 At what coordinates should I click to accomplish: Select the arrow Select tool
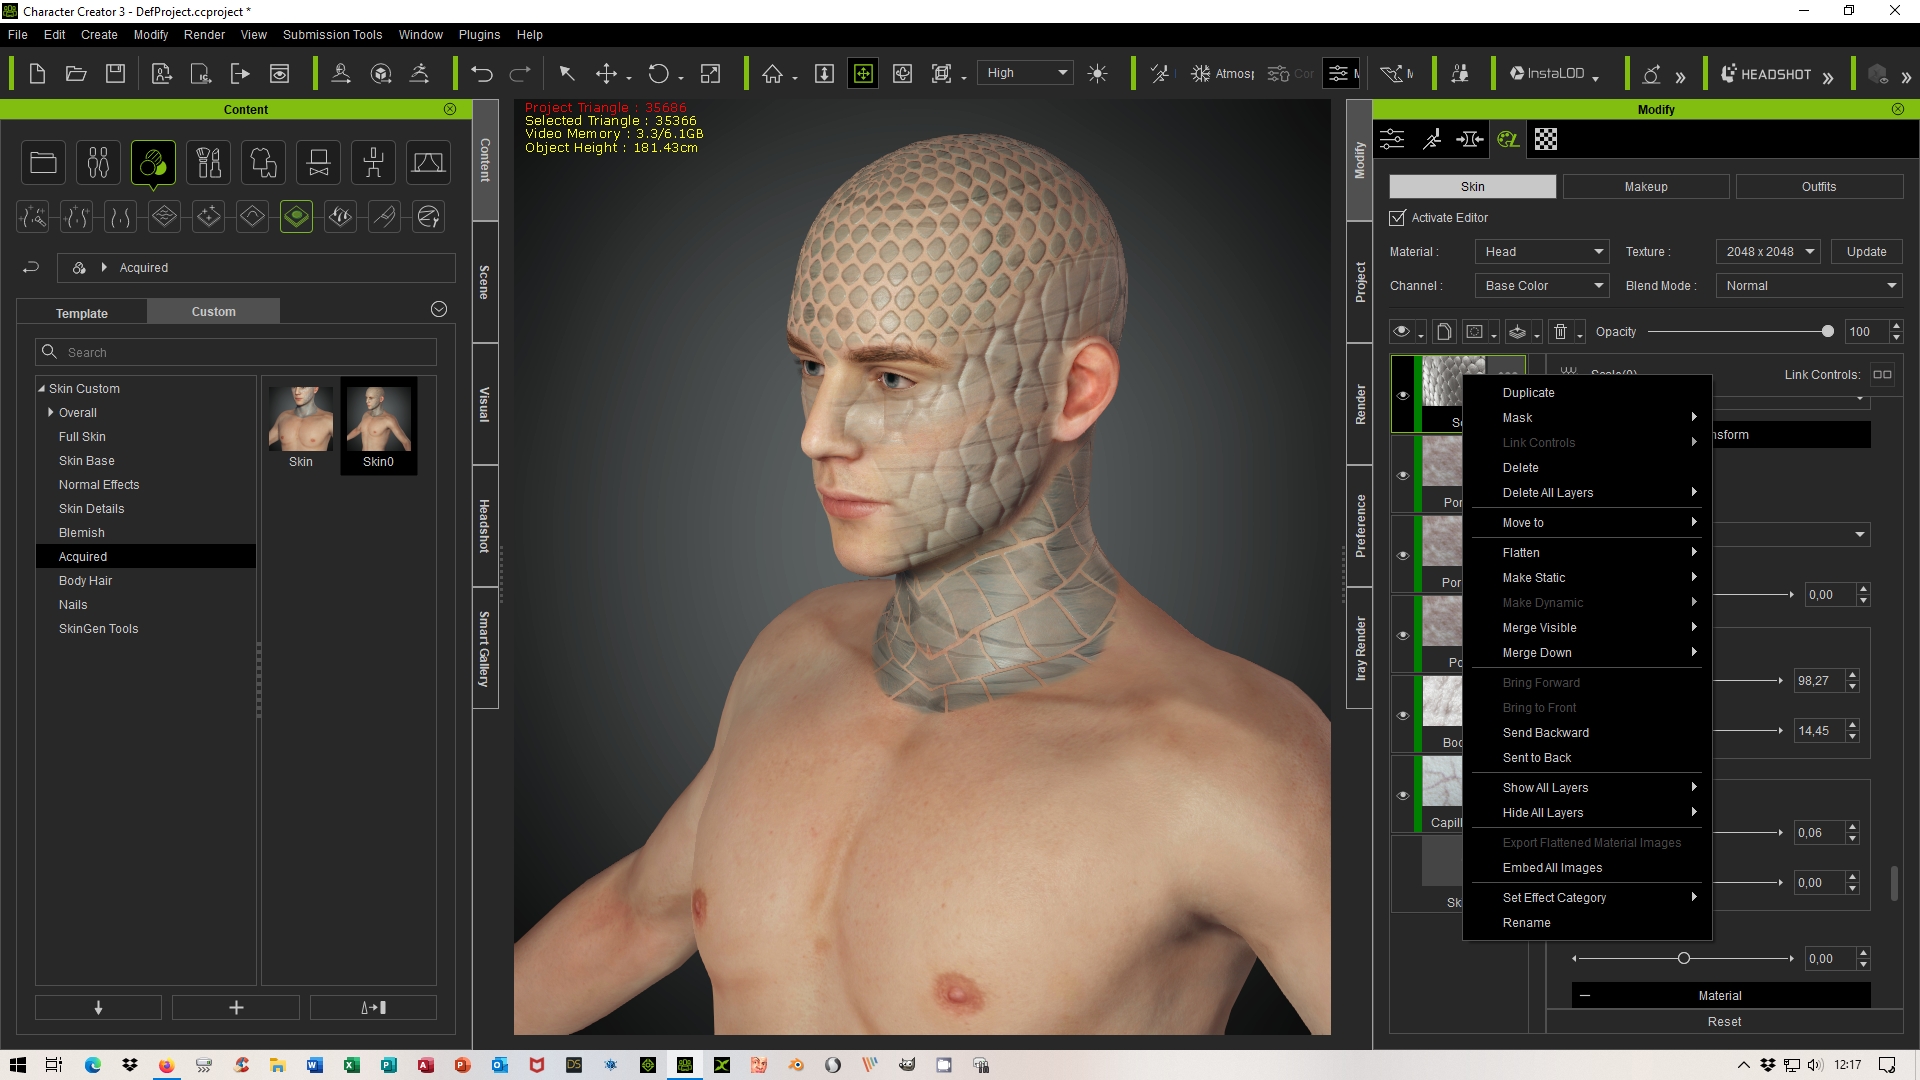566,74
